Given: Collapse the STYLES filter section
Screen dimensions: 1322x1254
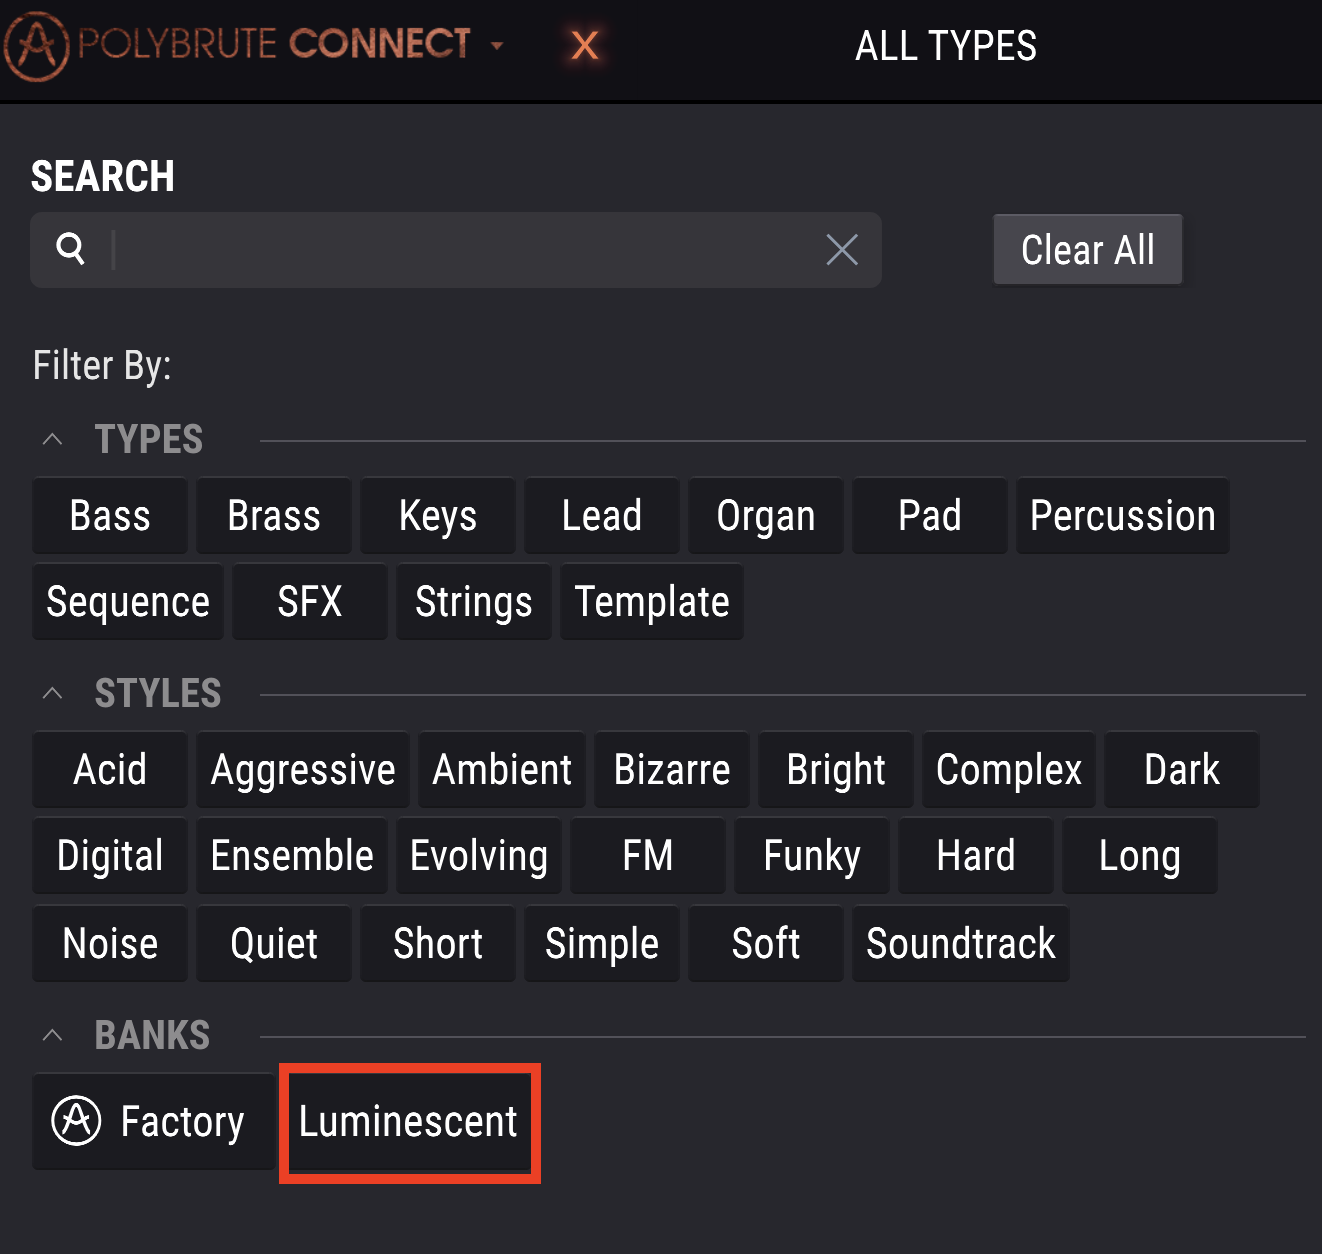Looking at the screenshot, I should 53,693.
